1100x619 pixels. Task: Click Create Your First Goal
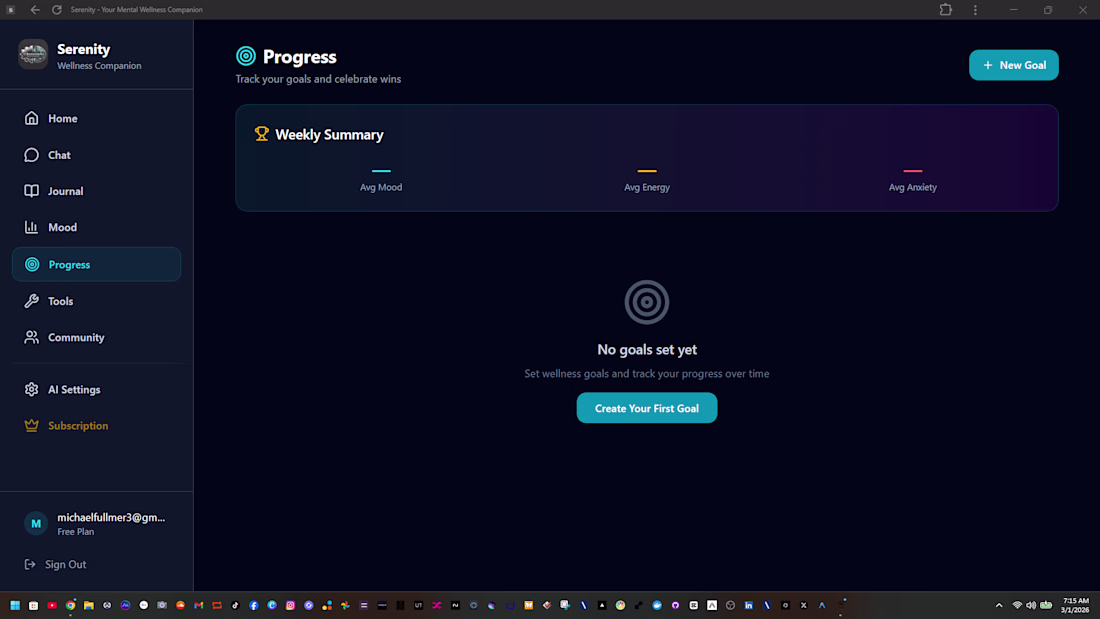[647, 408]
